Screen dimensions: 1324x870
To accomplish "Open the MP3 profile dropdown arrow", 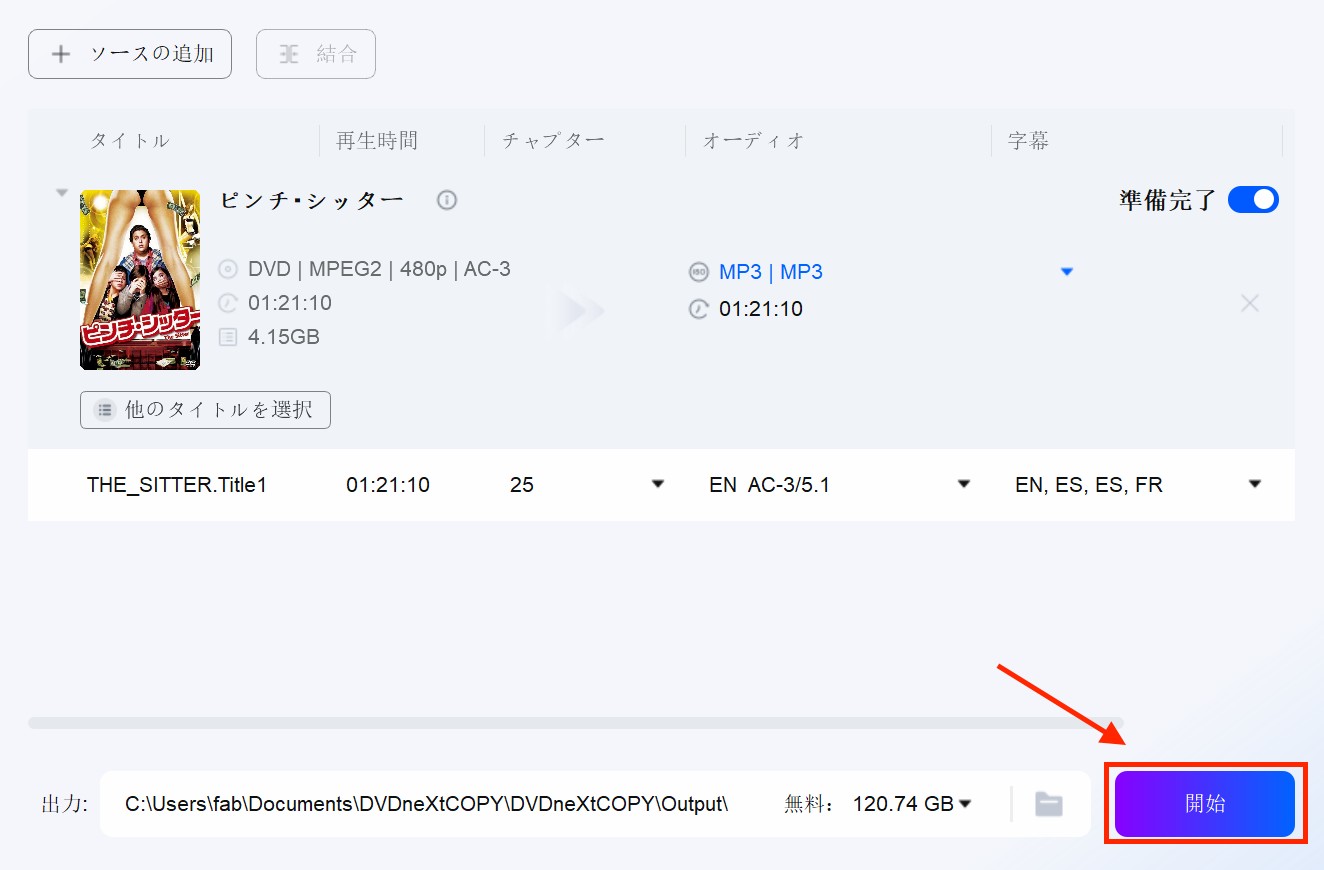I will 1067,271.
